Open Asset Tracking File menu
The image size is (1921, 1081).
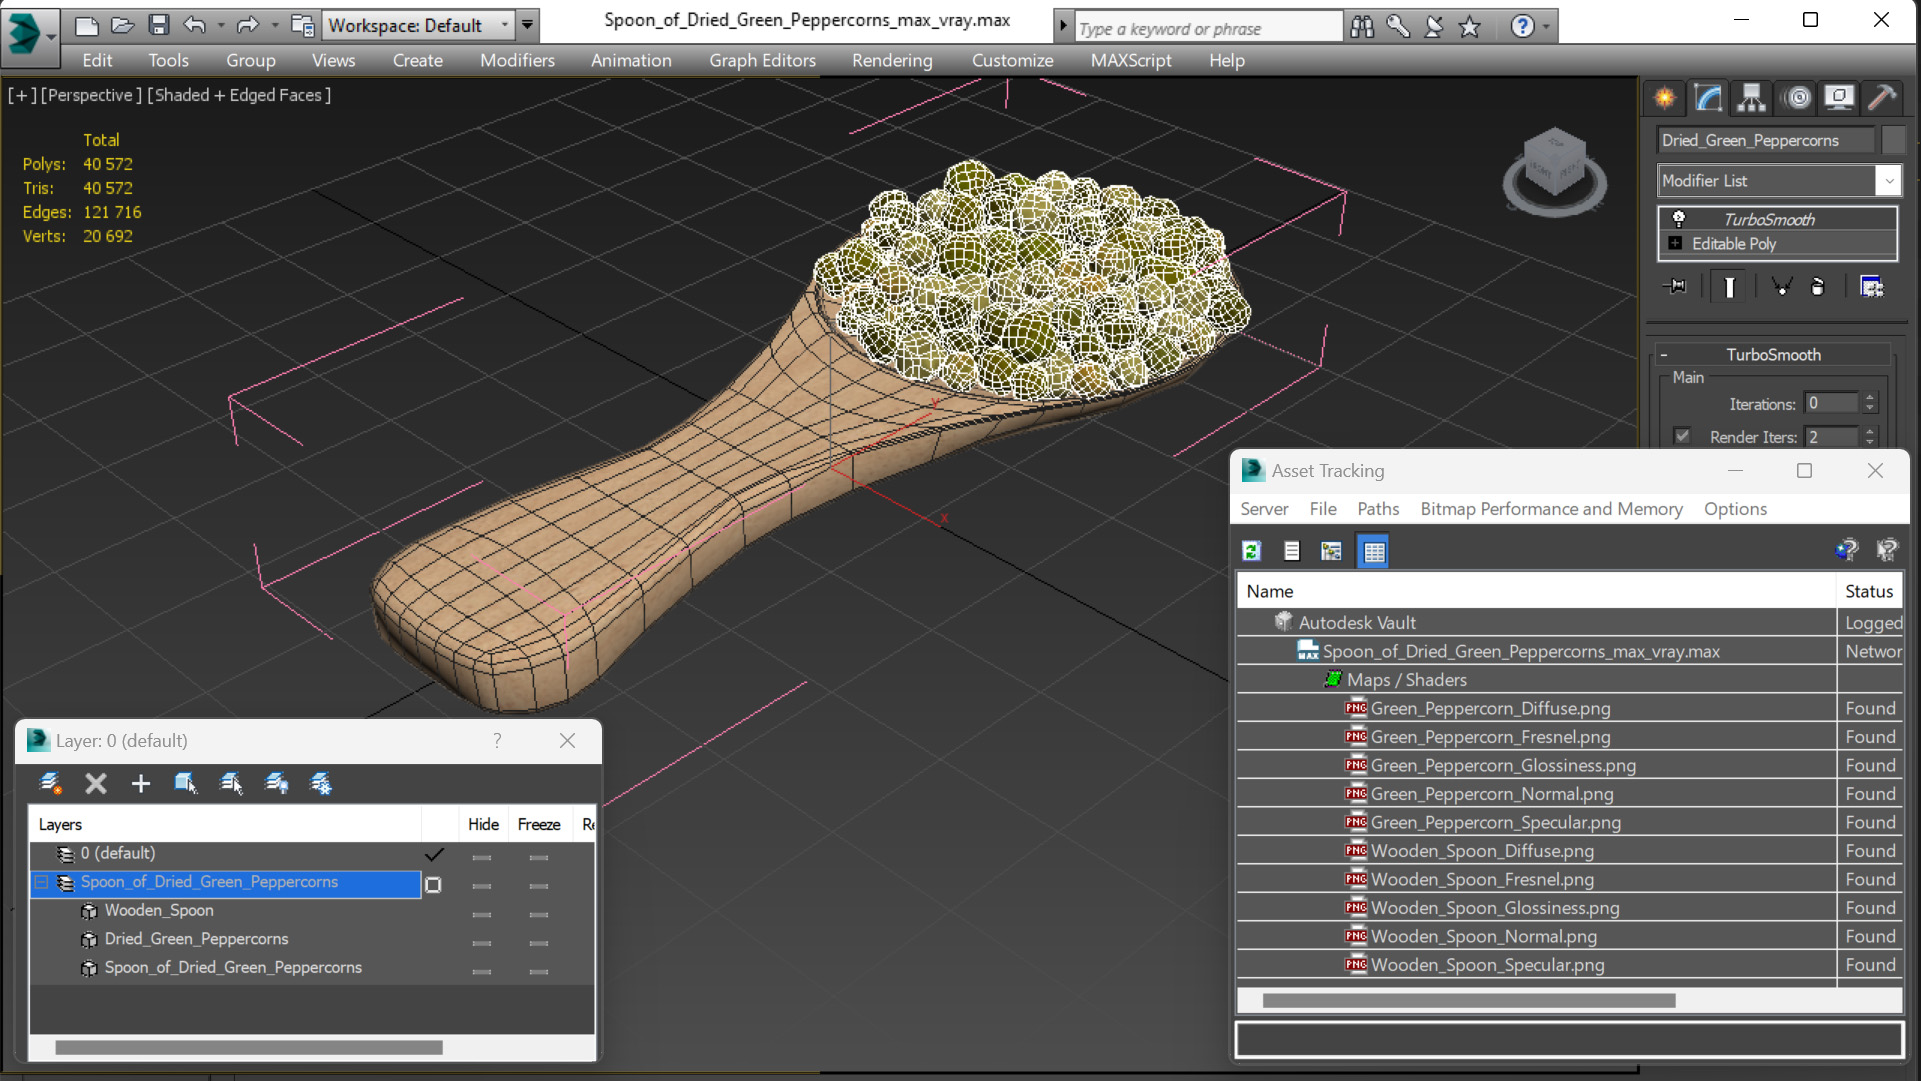point(1322,508)
